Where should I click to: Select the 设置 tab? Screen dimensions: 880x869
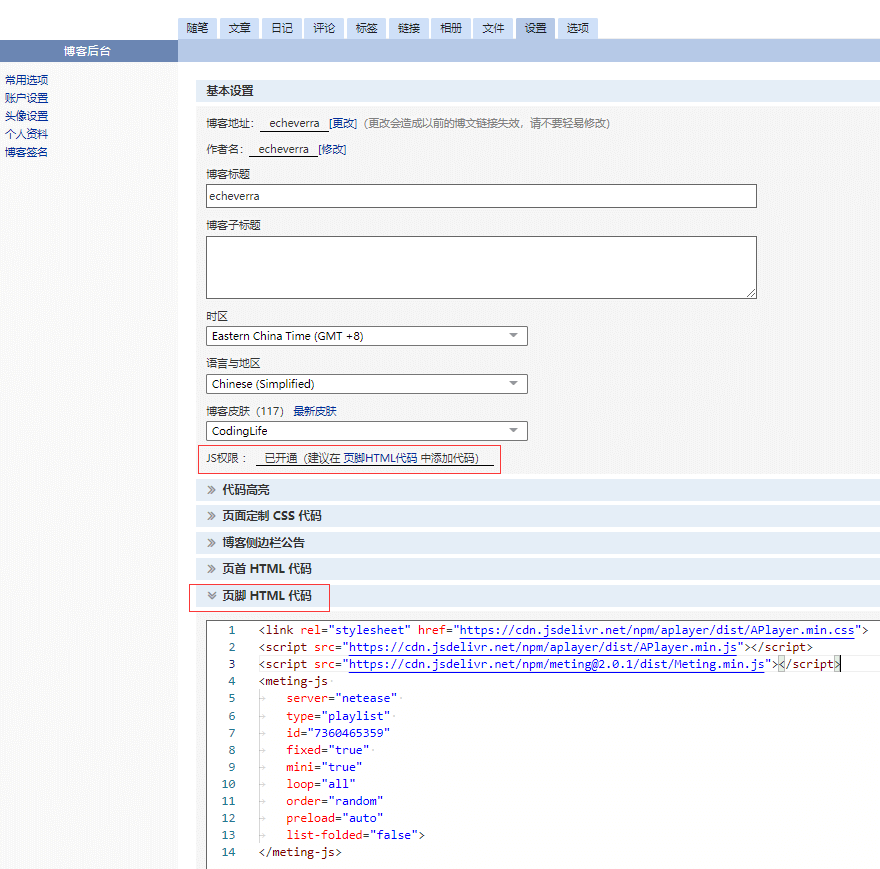(x=535, y=28)
